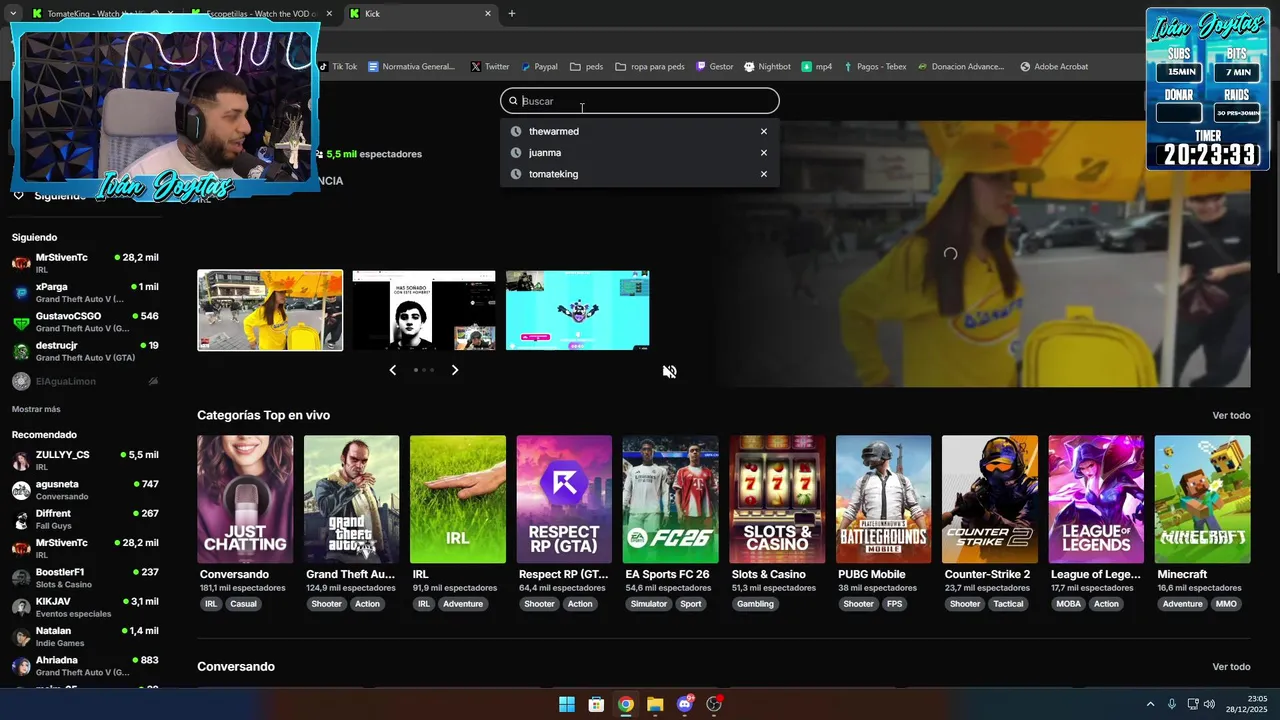Open the Respect RP (GTA) category card
1280x720 pixels.
(x=564, y=499)
